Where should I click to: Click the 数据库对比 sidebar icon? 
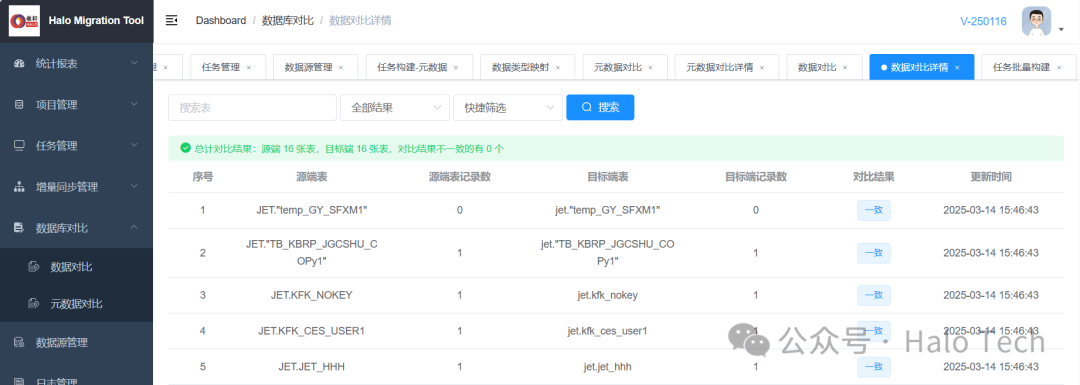click(x=19, y=228)
